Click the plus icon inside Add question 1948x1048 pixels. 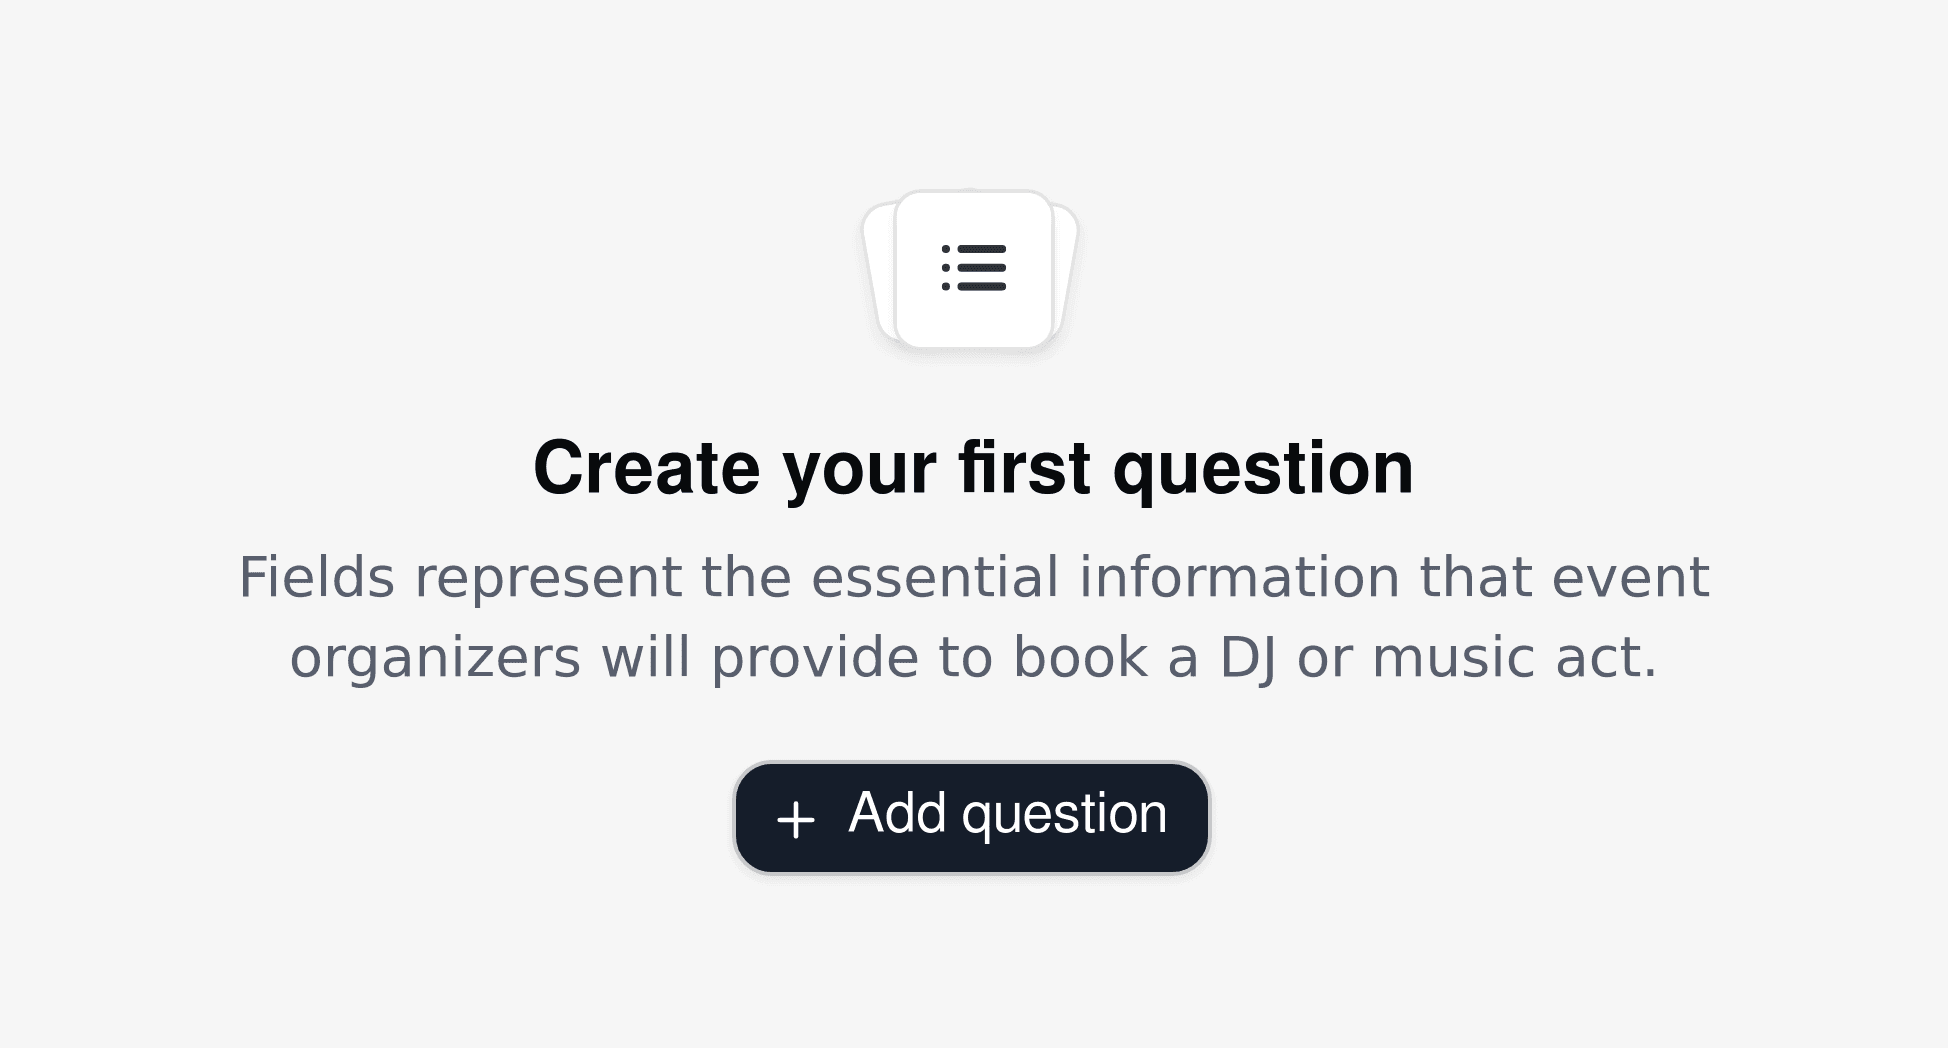point(795,816)
